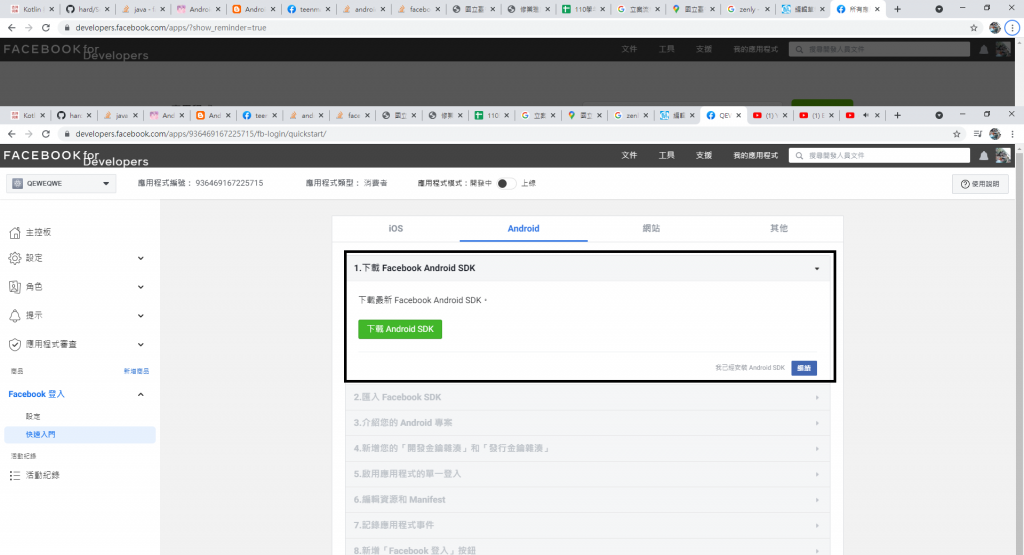Expand step 3 介紹您的 Android 專案
This screenshot has width=1024, height=555.
pos(588,422)
